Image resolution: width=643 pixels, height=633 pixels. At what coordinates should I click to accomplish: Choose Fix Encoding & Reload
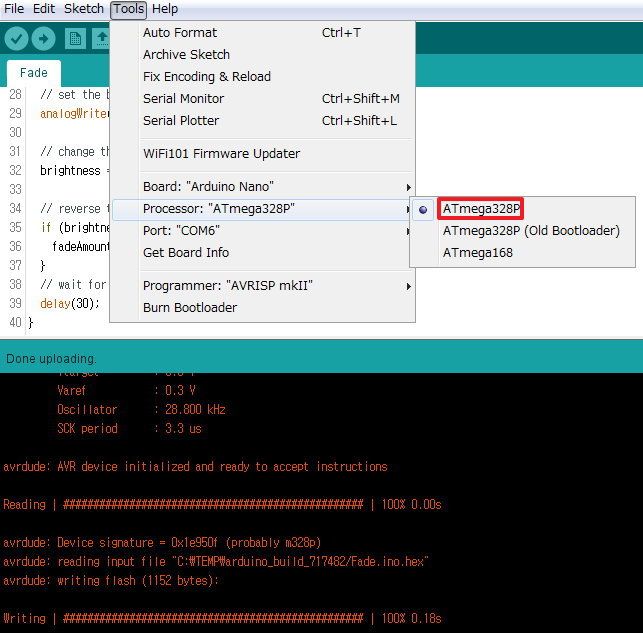(262, 77)
